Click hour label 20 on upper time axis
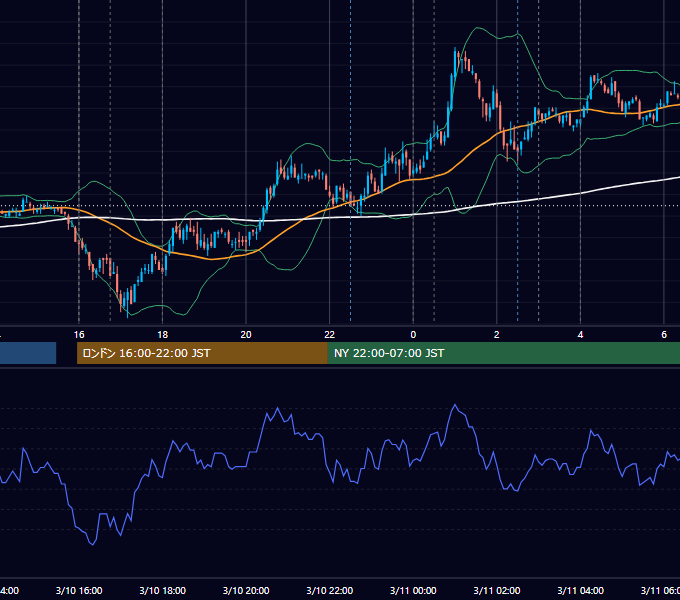The width and height of the screenshot is (680, 600). [x=246, y=335]
